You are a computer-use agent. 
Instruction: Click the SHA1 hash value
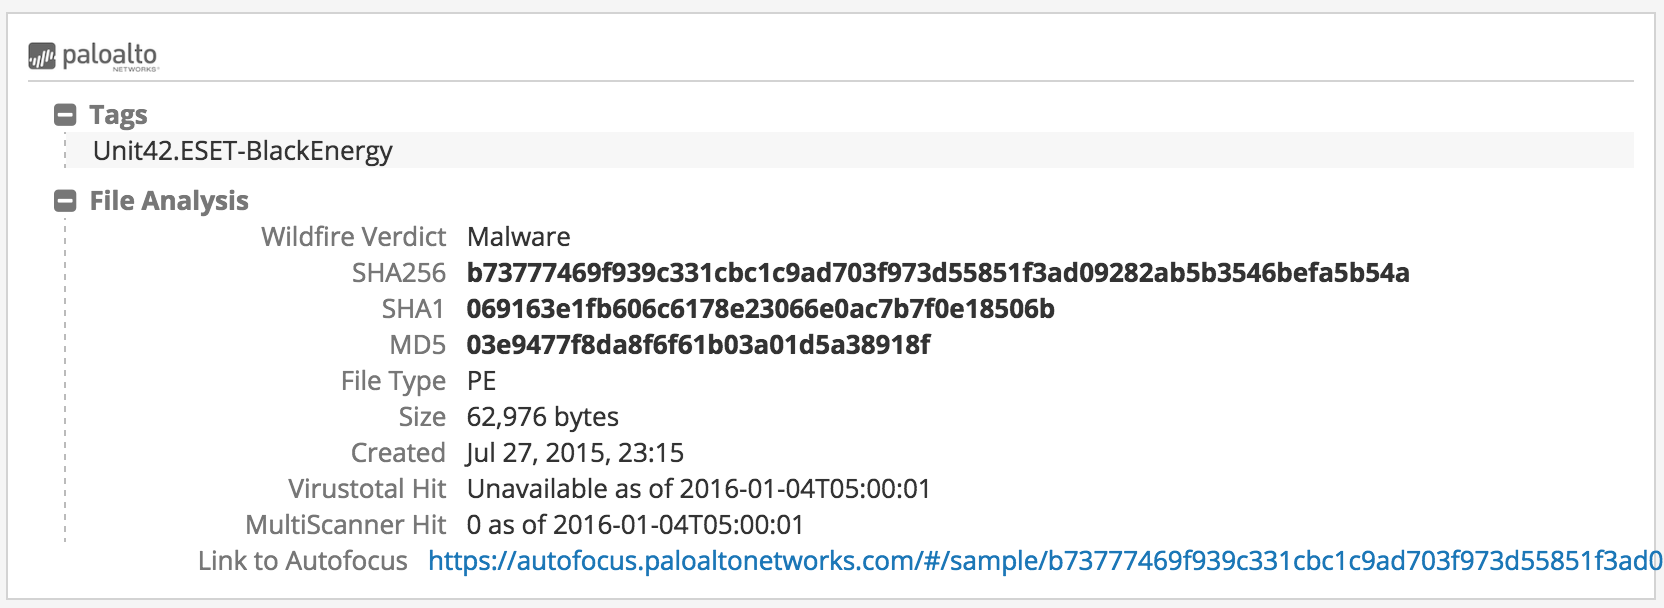[x=760, y=309]
